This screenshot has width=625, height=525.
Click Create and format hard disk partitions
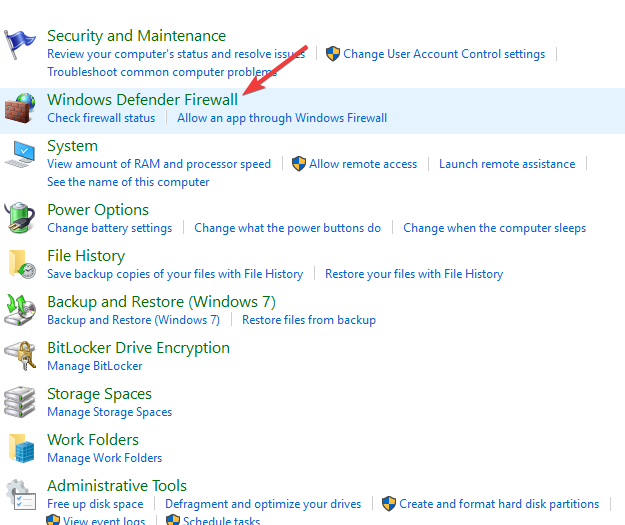point(499,504)
